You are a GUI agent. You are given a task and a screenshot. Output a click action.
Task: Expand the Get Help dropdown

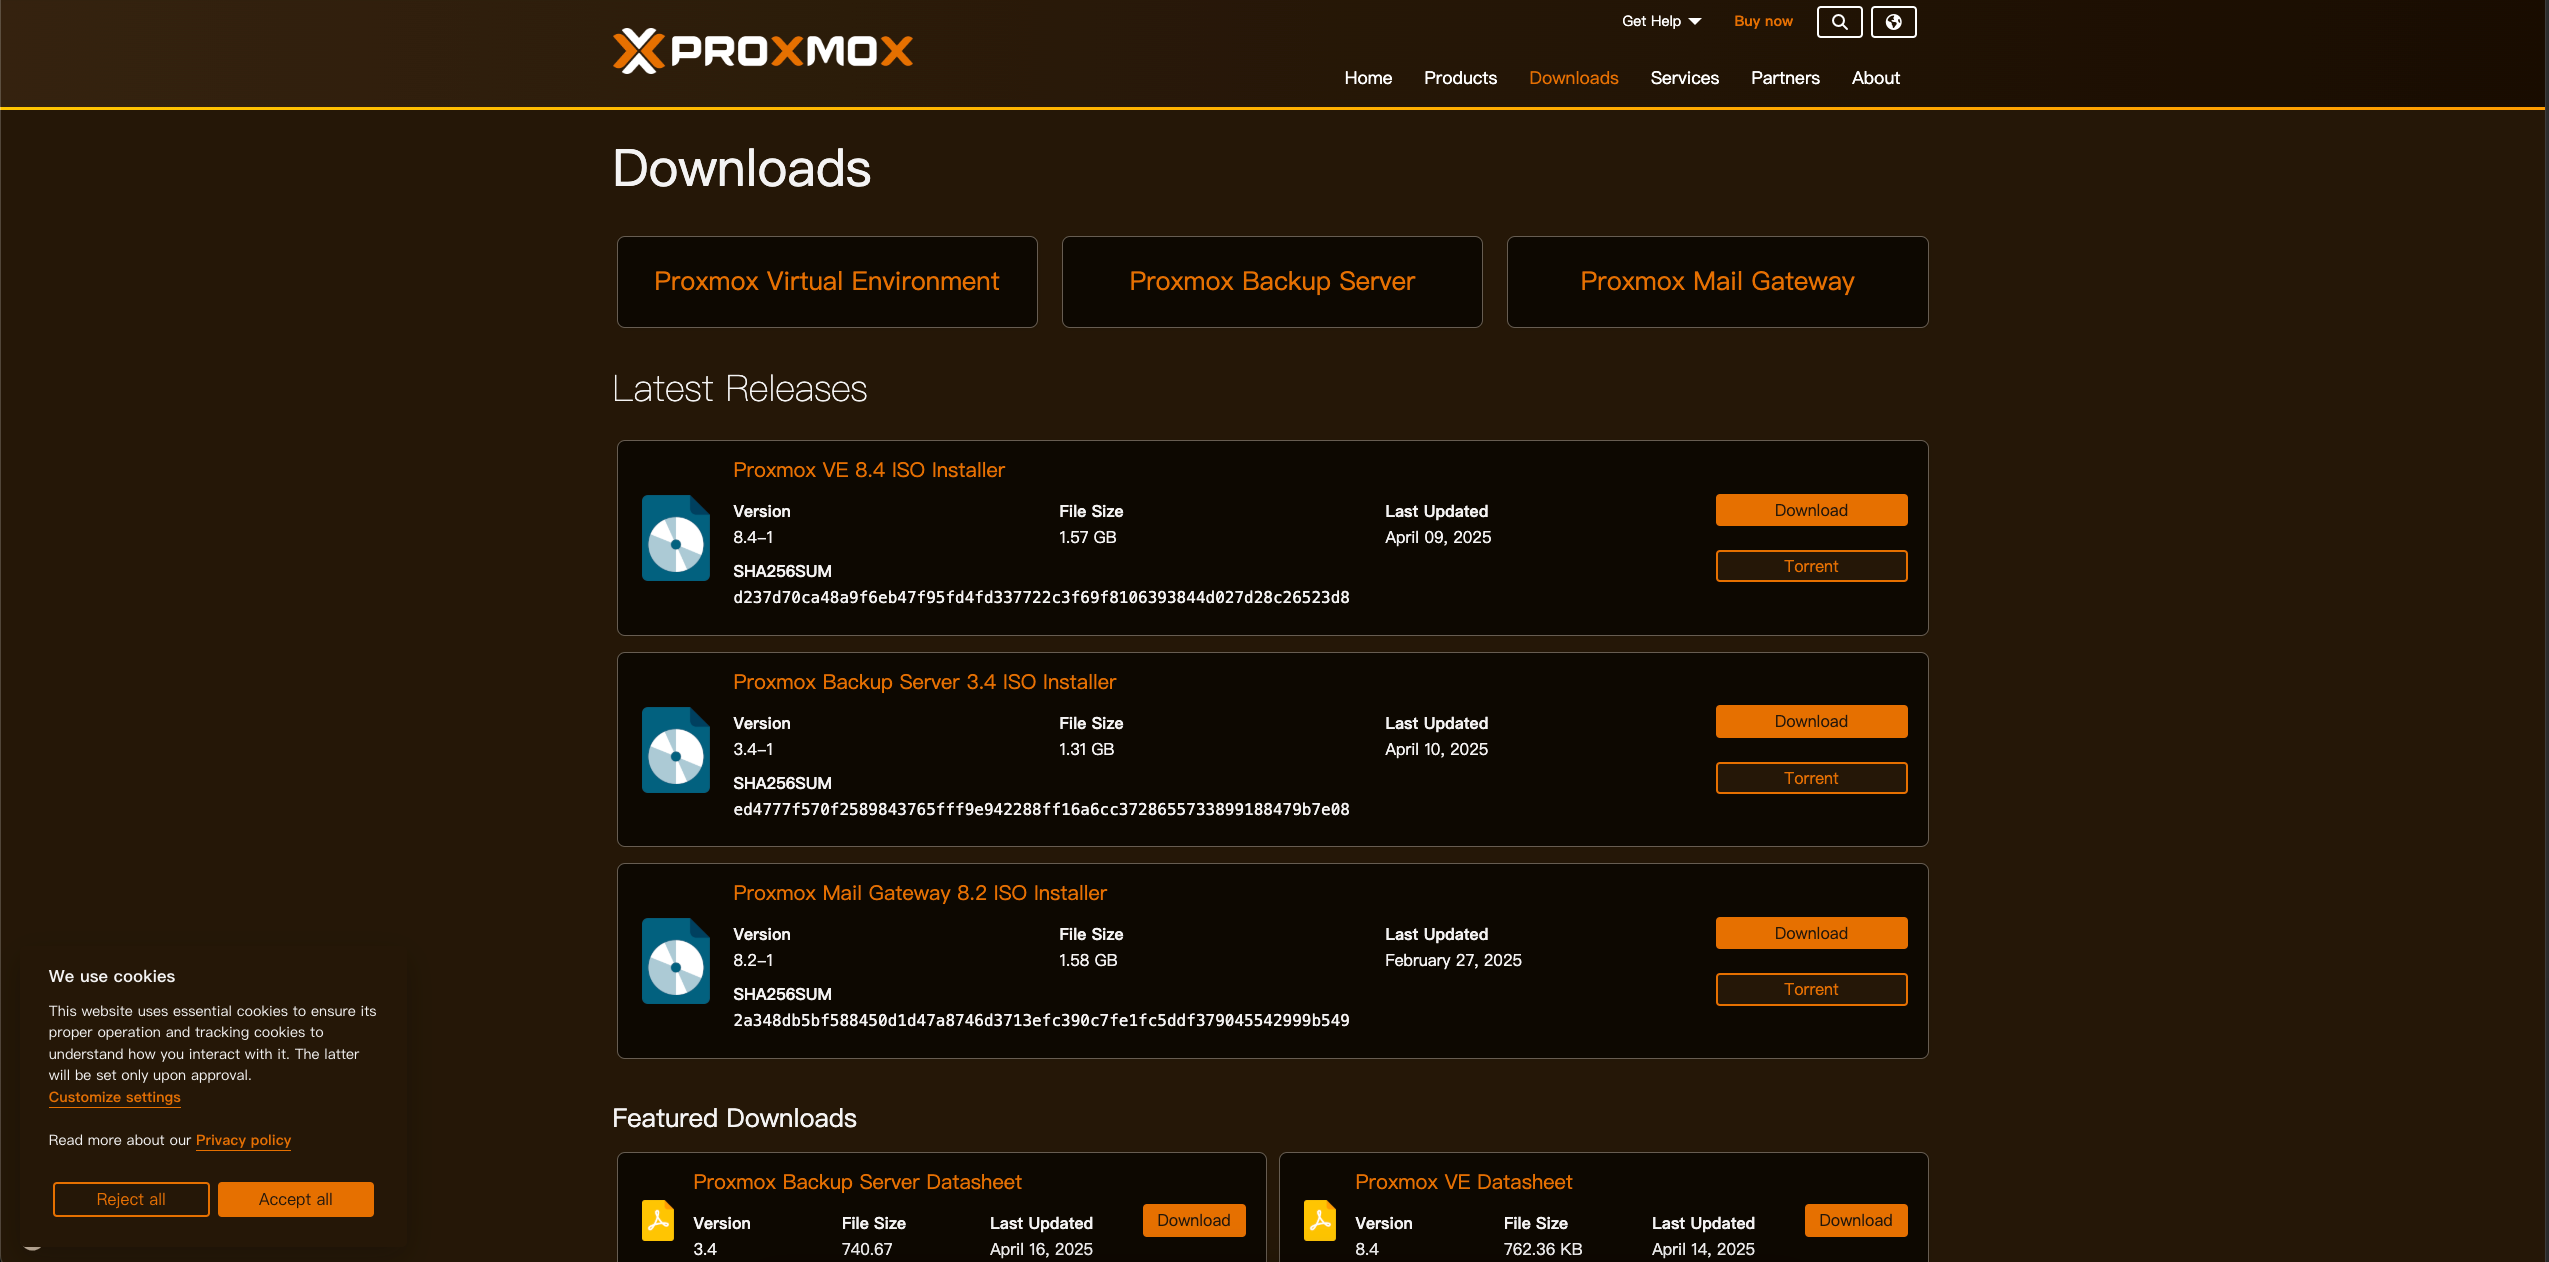1660,21
